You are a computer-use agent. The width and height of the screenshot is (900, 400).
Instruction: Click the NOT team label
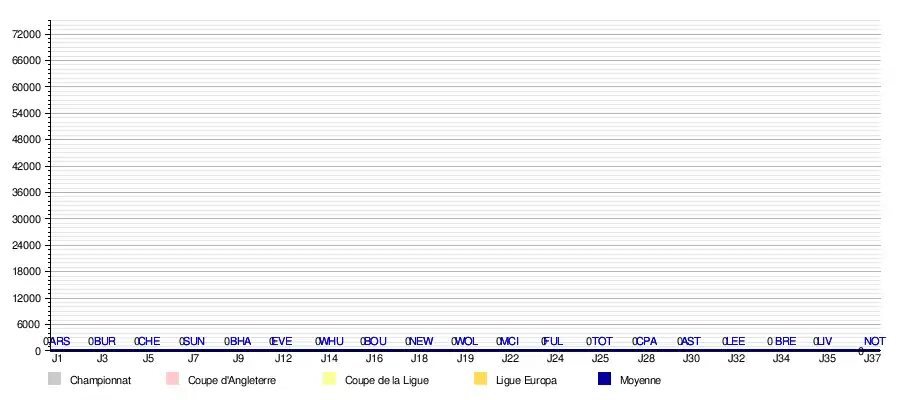coord(874,342)
